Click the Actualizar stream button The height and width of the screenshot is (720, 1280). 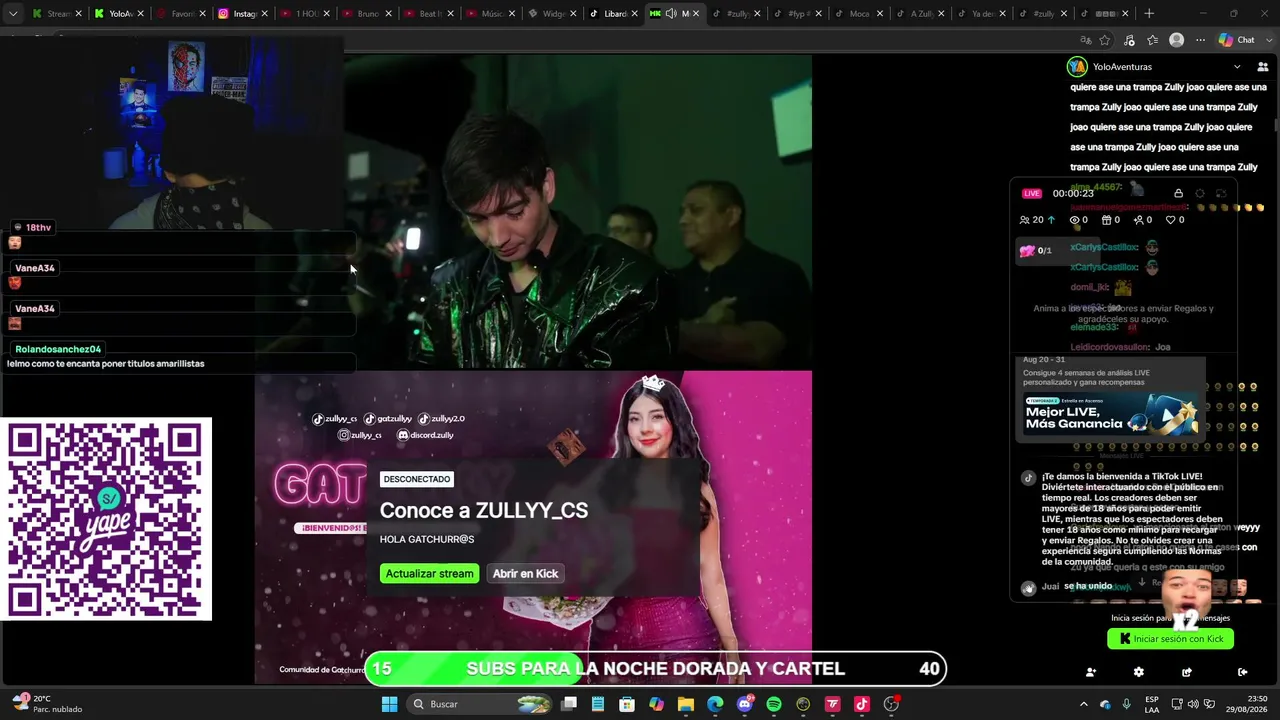[429, 573]
